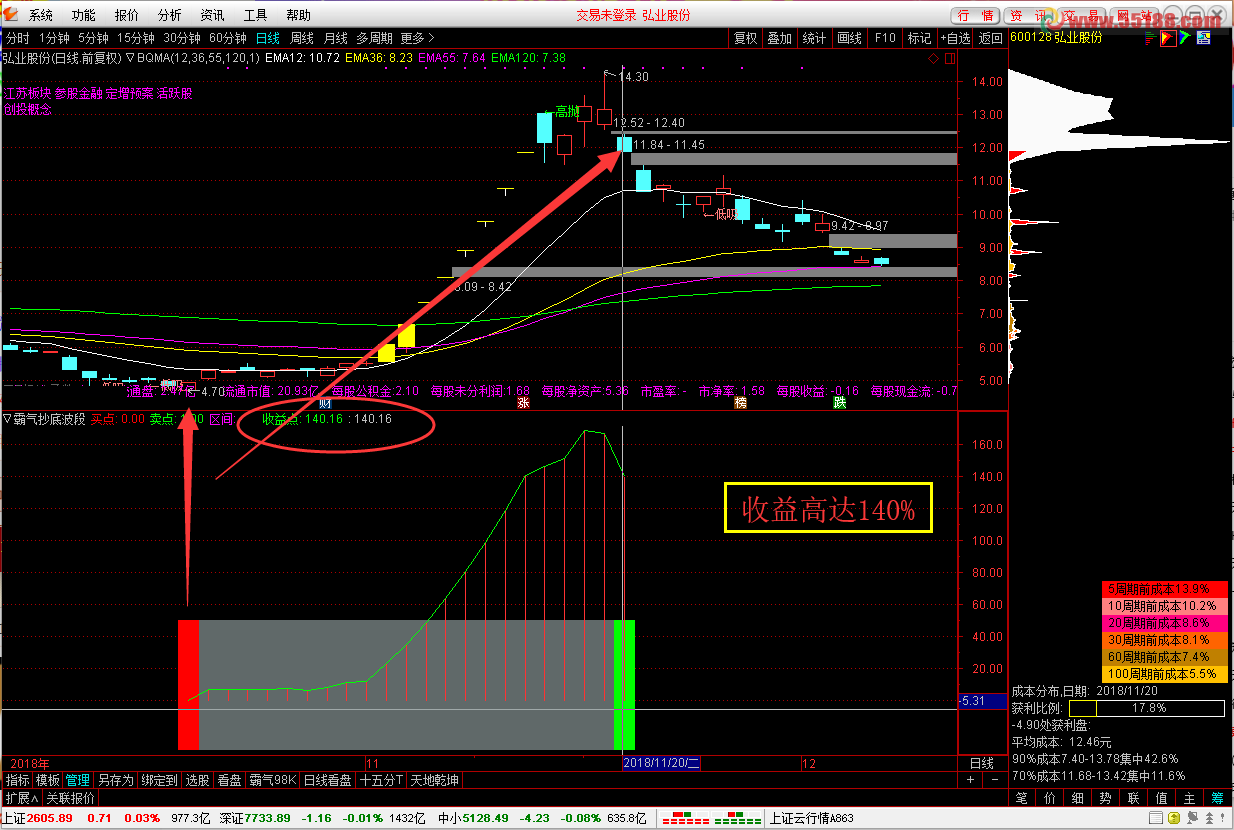Viewport: 1234px width, 830px height.
Task: Open the 扩展 expander in bottom bar
Action: point(21,798)
